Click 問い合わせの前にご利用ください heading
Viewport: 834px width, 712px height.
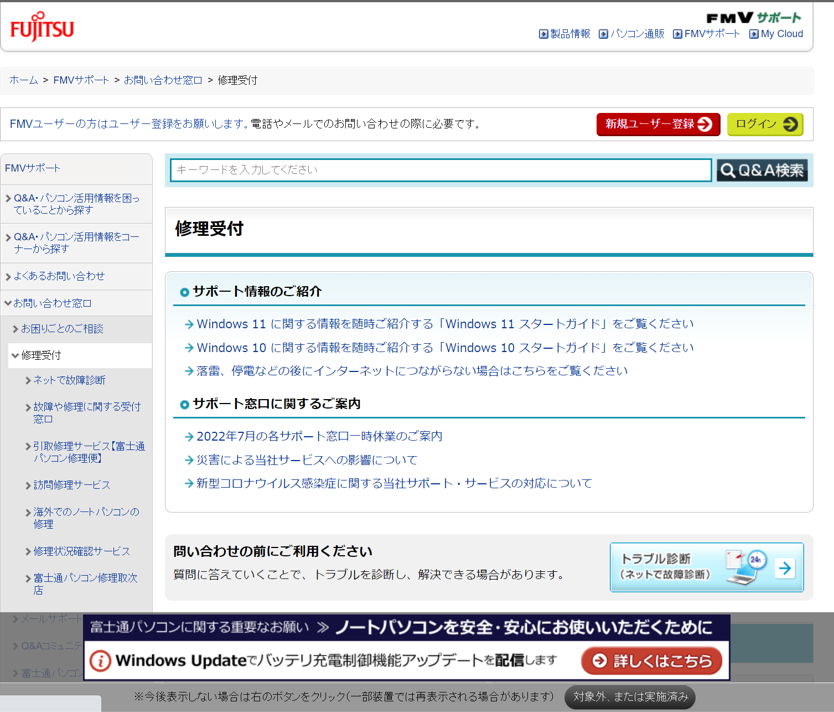(x=273, y=551)
